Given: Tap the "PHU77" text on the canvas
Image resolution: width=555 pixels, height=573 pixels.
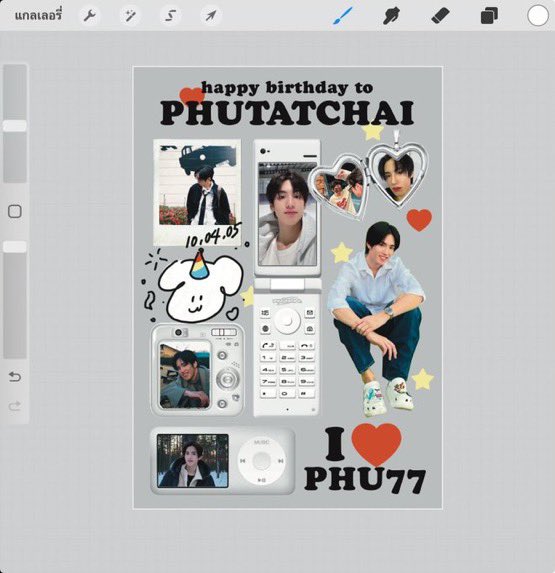Looking at the screenshot, I should pyautogui.click(x=365, y=480).
